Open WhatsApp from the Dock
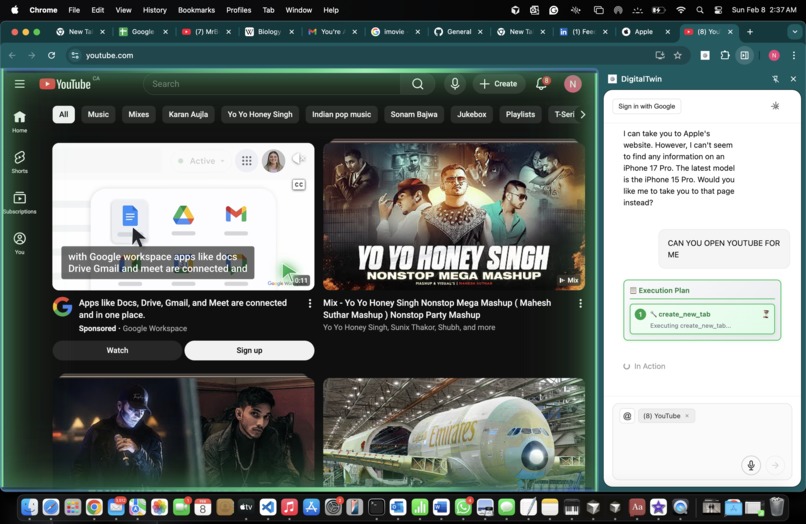Screen dimensions: 806x524 (463, 507)
